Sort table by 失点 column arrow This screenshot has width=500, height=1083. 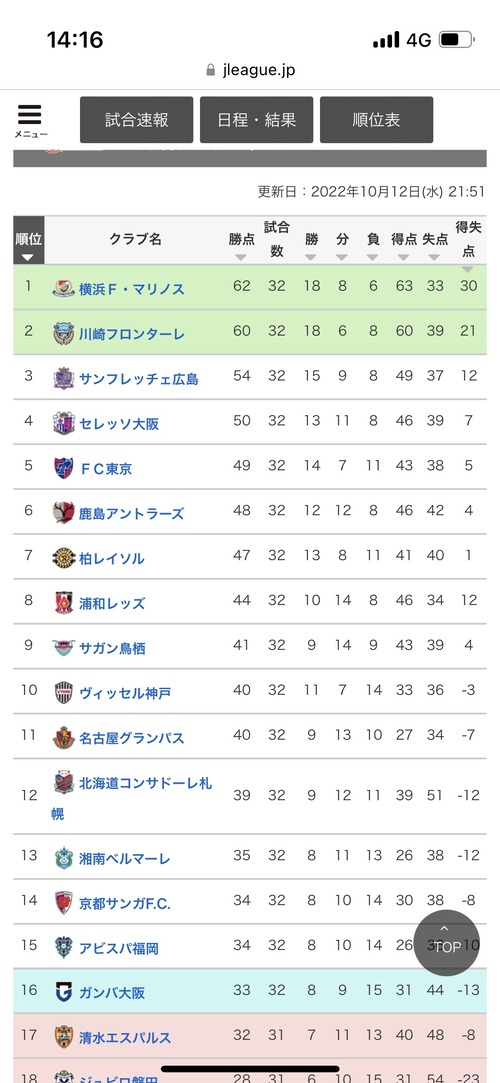point(434,257)
